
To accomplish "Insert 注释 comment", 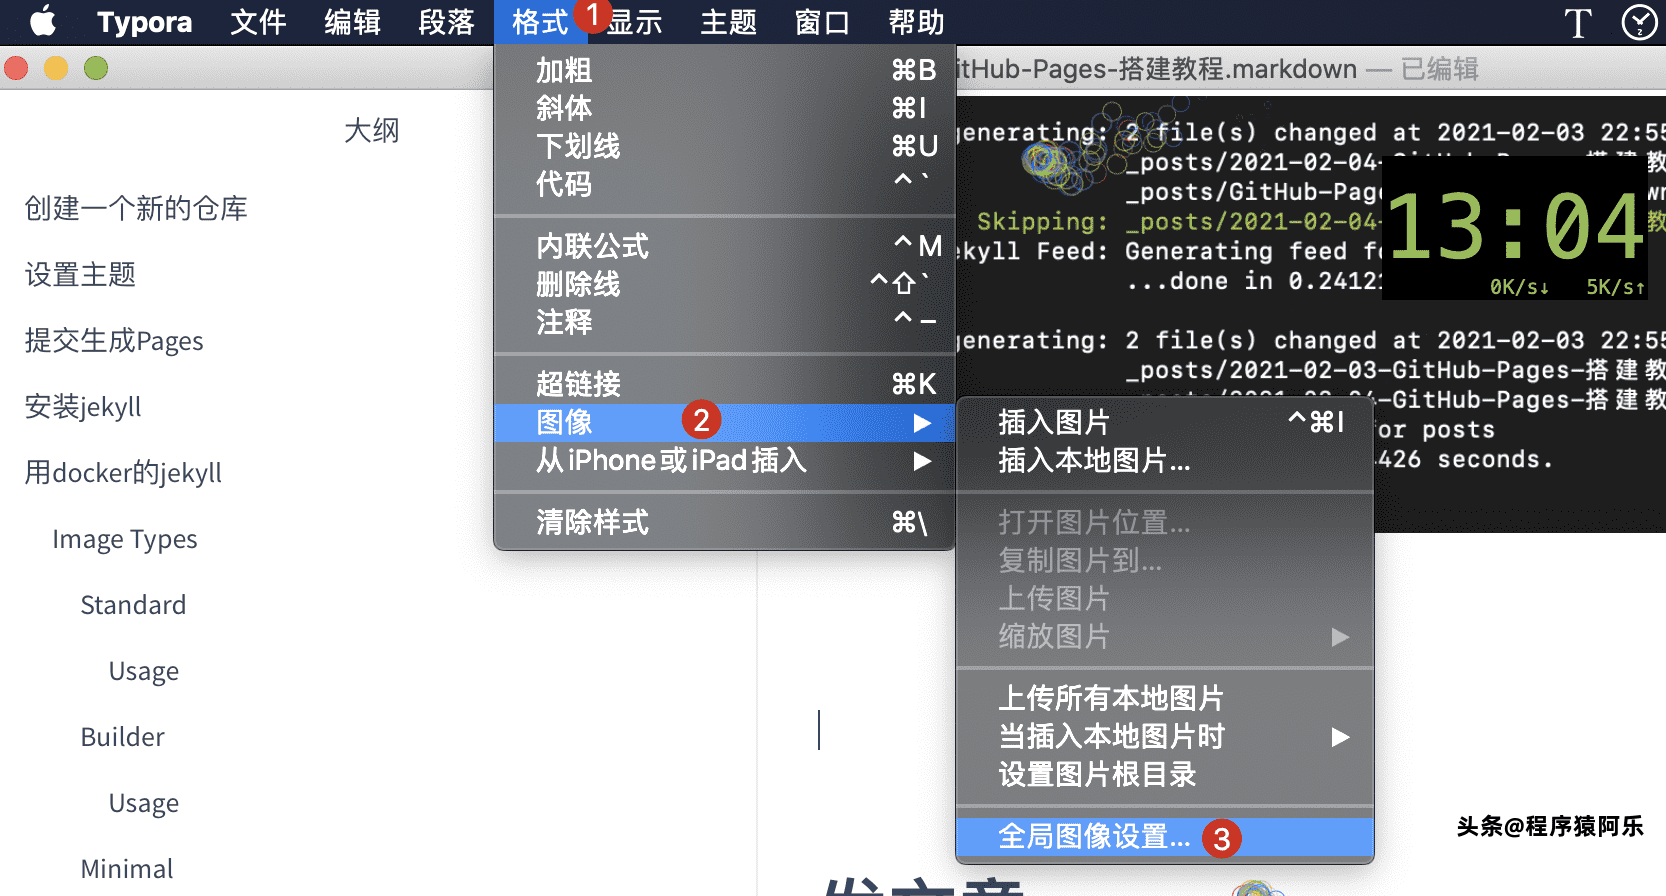I will (725, 322).
